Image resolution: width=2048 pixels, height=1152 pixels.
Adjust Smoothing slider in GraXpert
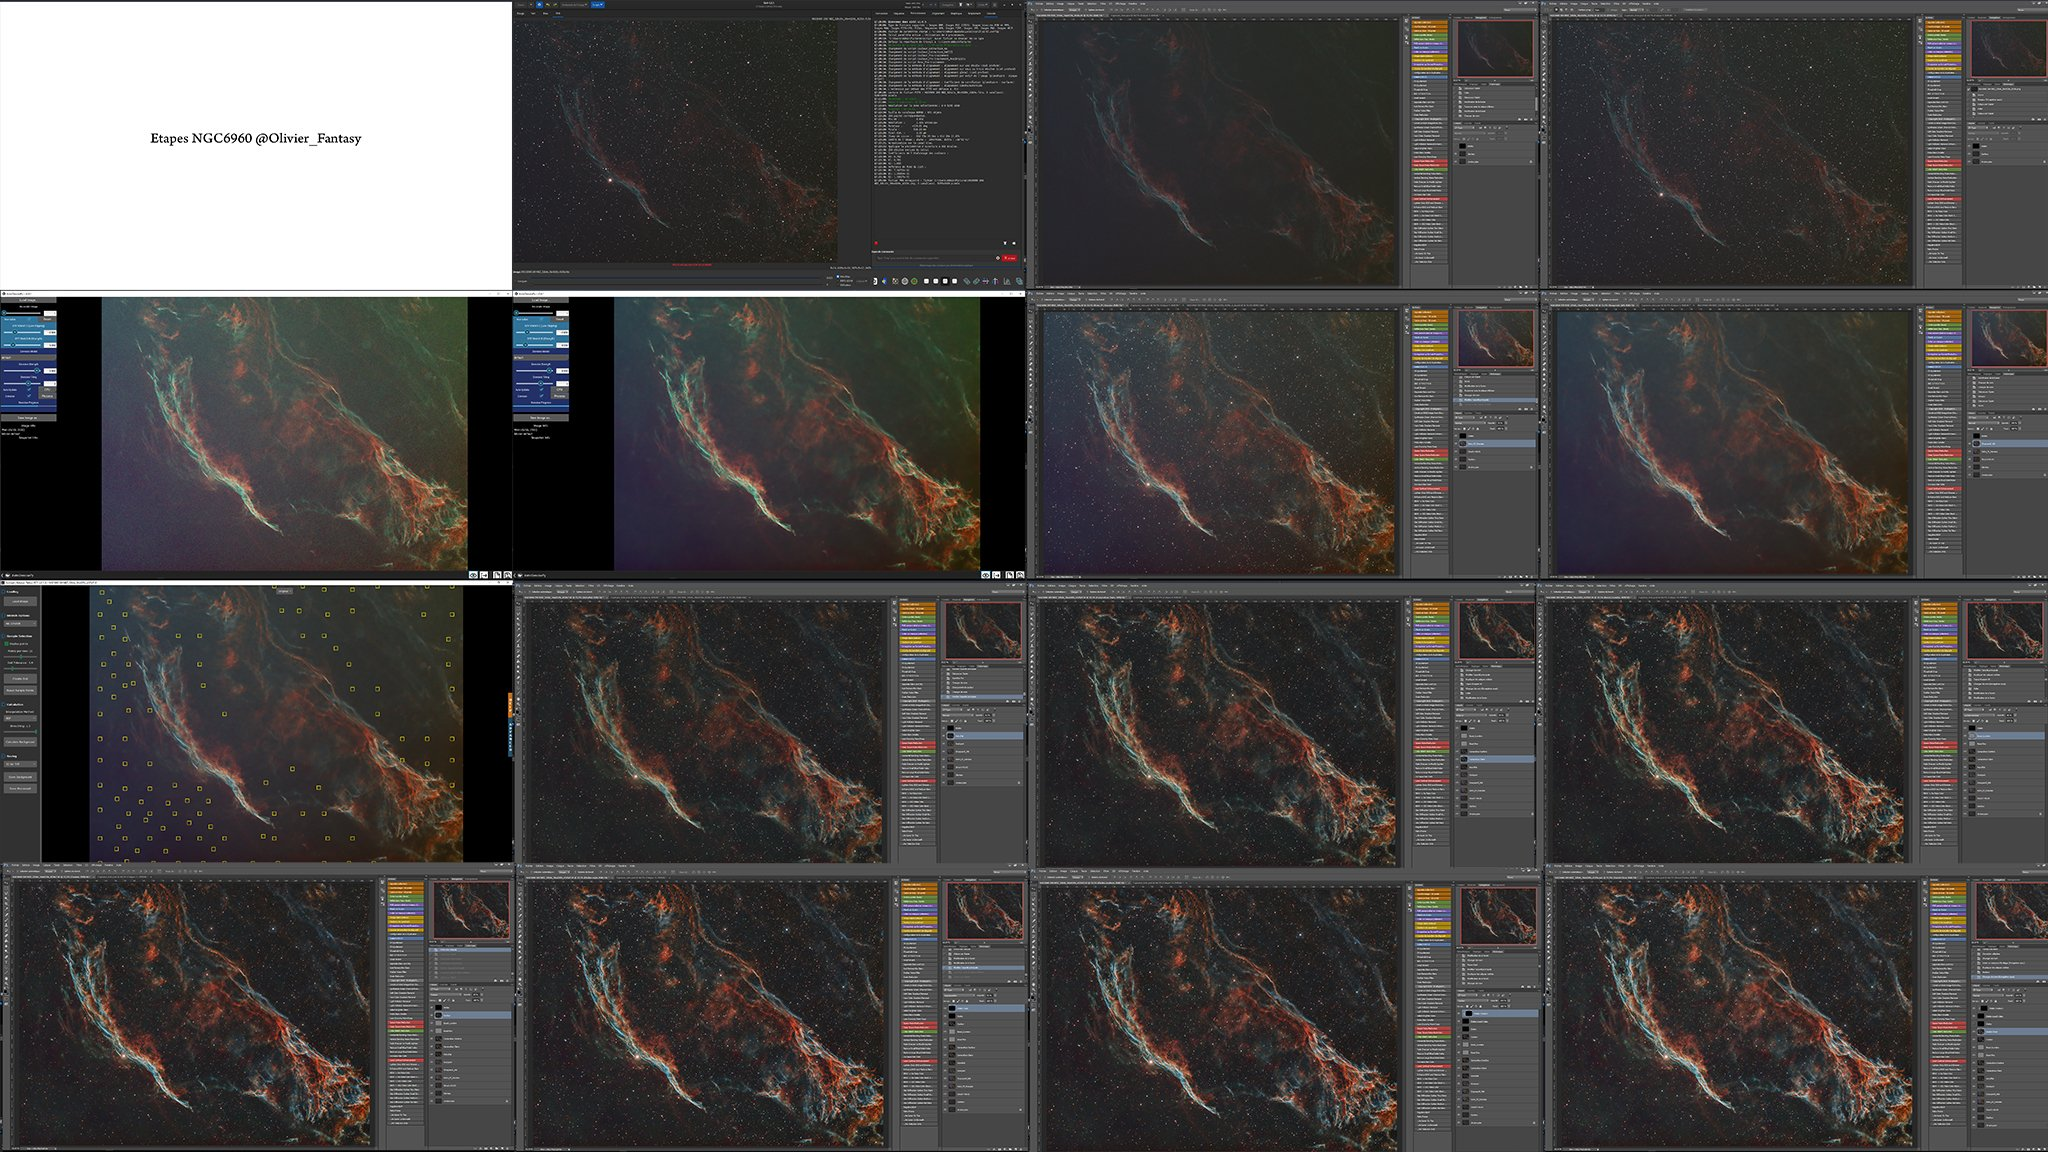[x=20, y=732]
